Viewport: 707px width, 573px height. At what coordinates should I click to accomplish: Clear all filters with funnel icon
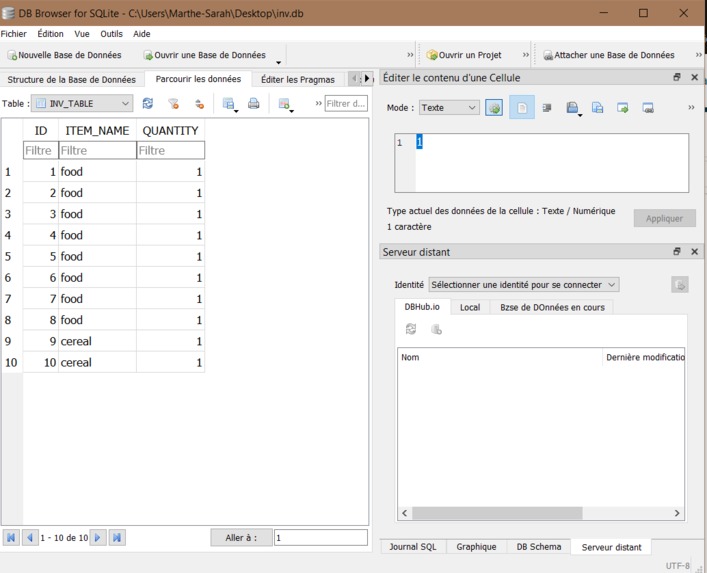pyautogui.click(x=174, y=104)
